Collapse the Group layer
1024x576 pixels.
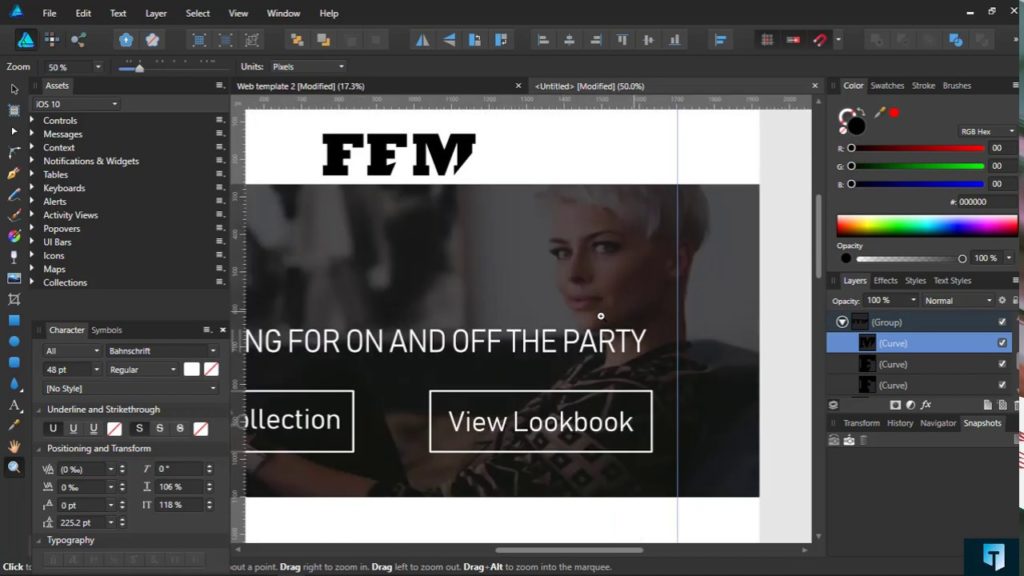pos(842,322)
